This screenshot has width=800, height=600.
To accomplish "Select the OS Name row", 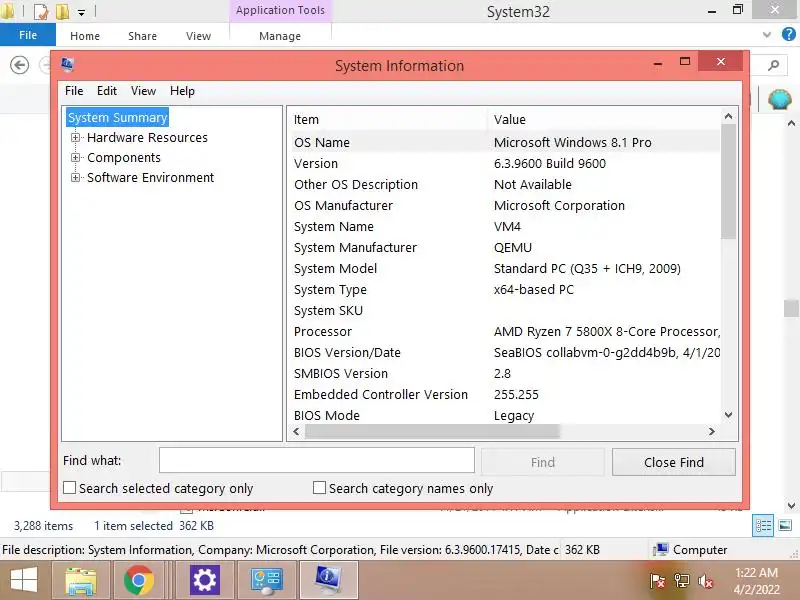I will click(505, 142).
